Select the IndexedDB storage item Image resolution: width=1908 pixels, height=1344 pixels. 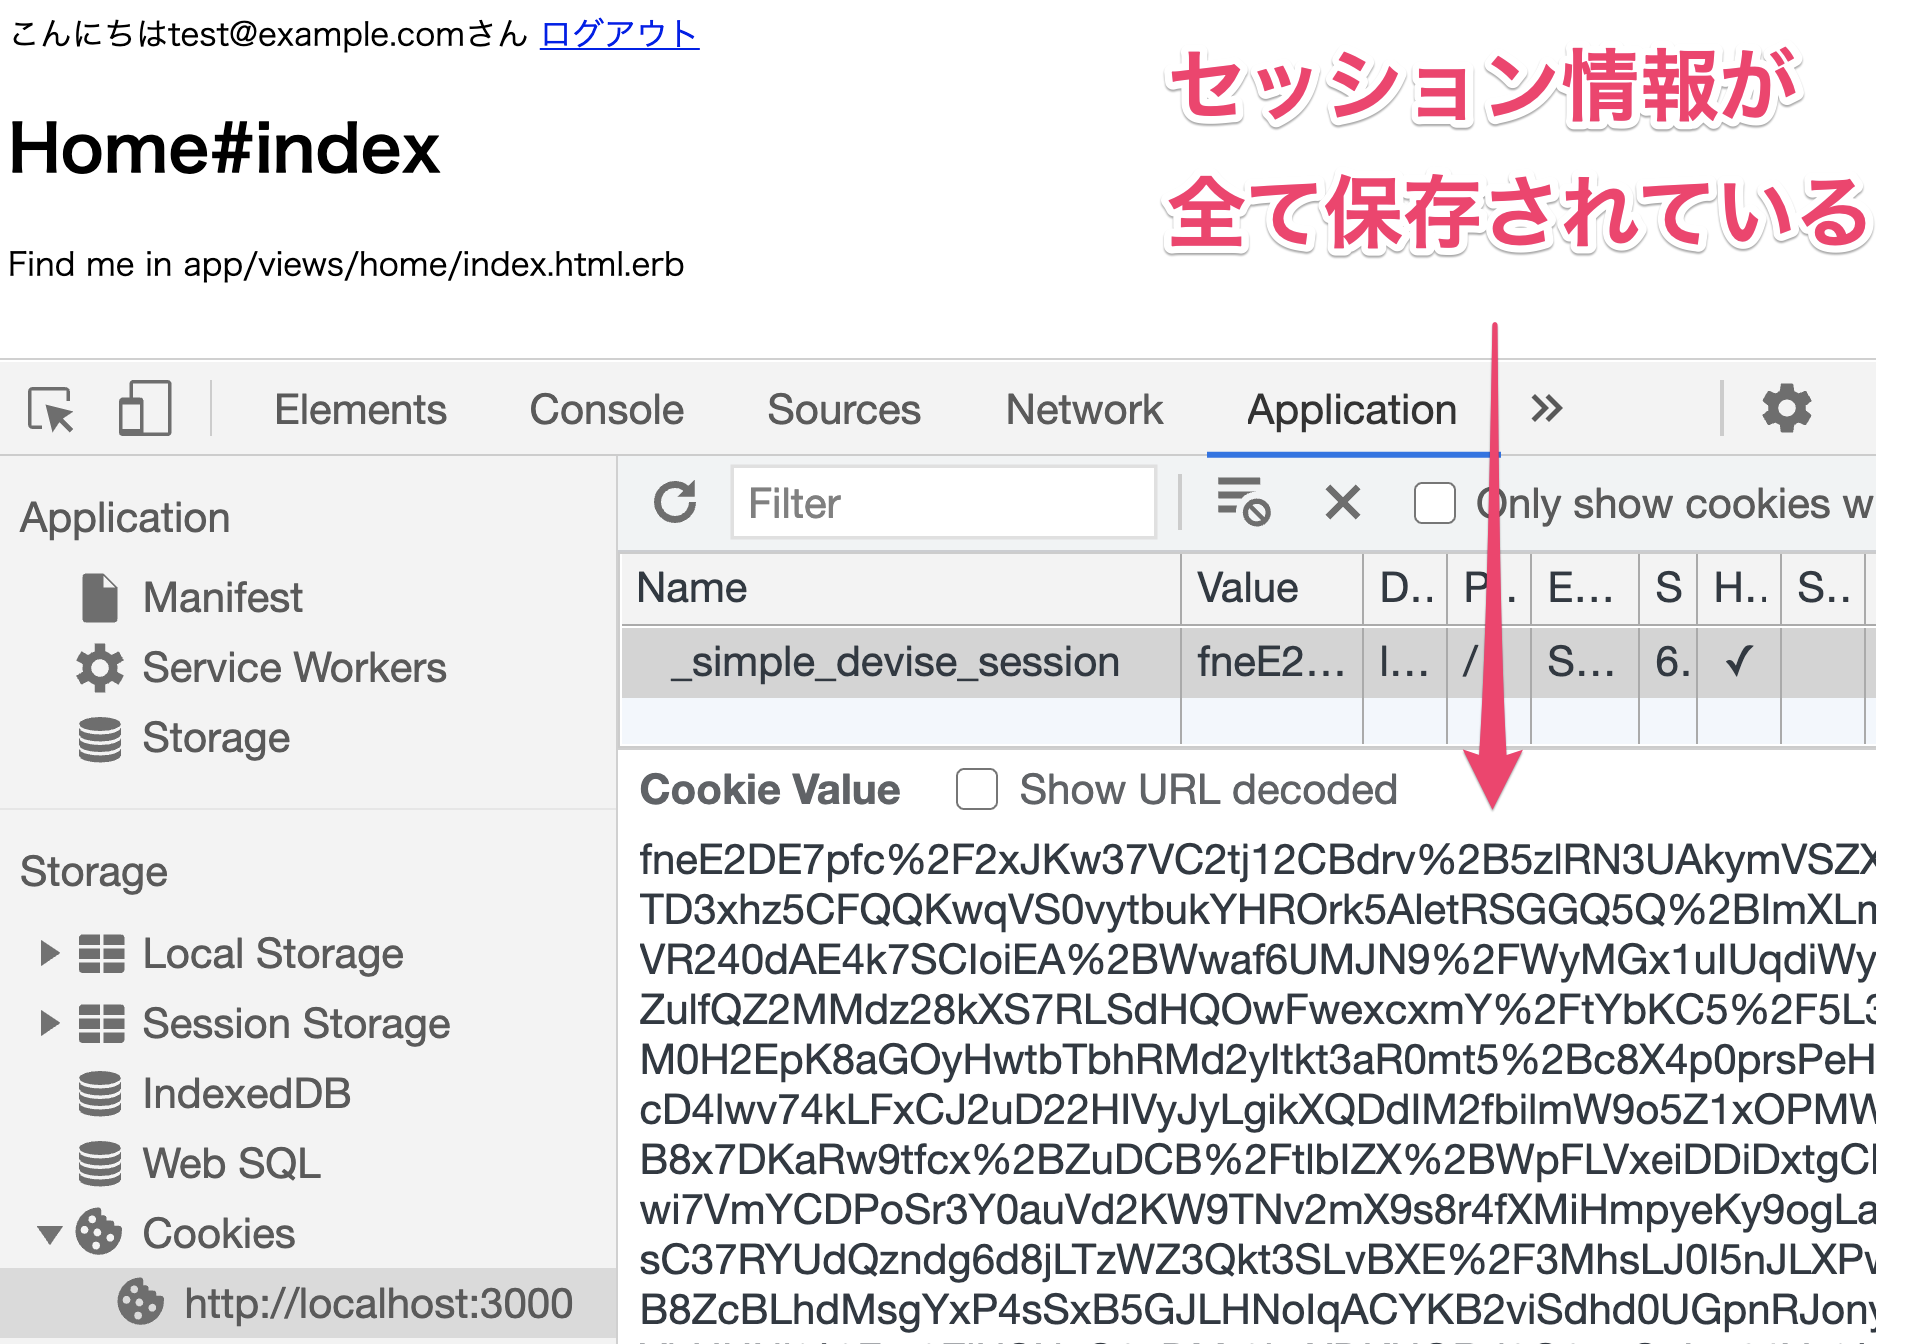[x=246, y=1093]
